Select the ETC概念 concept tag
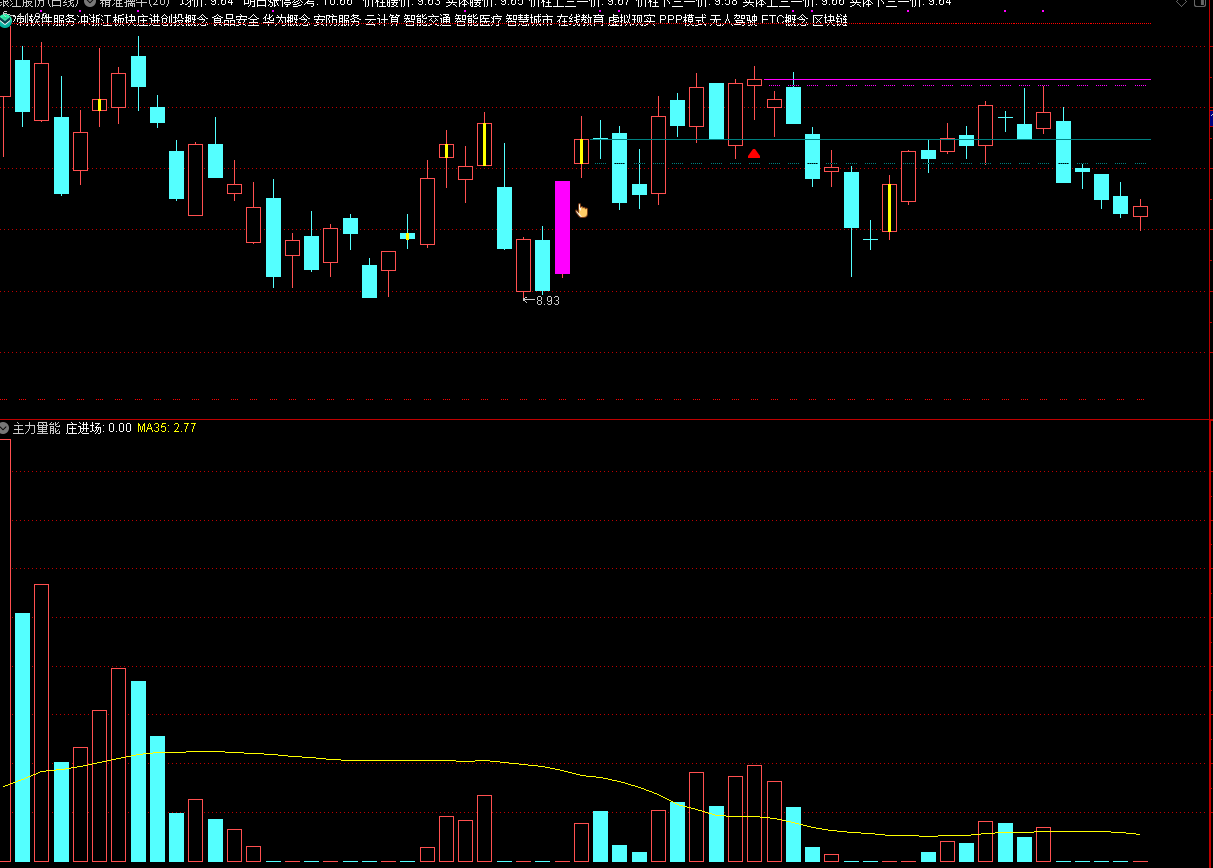Viewport: 1213px width, 868px height. (784, 20)
